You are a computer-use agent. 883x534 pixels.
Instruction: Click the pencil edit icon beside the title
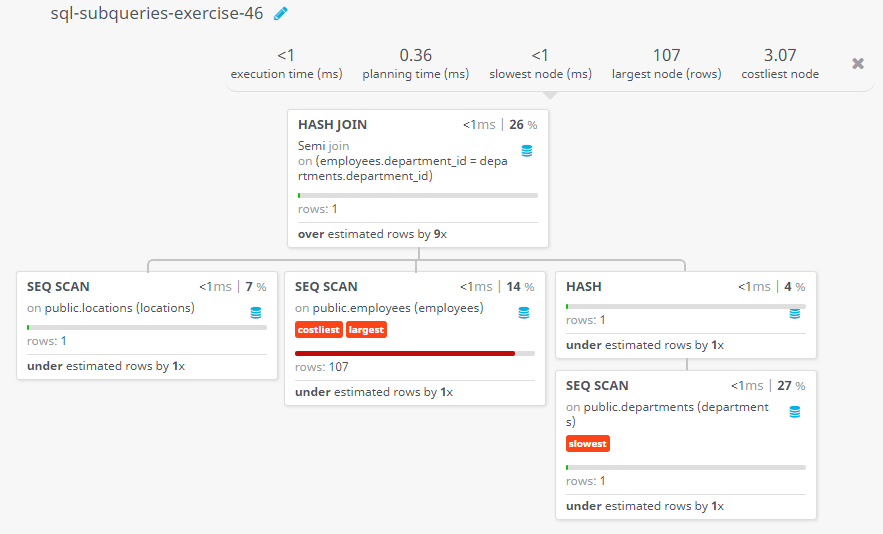(281, 14)
